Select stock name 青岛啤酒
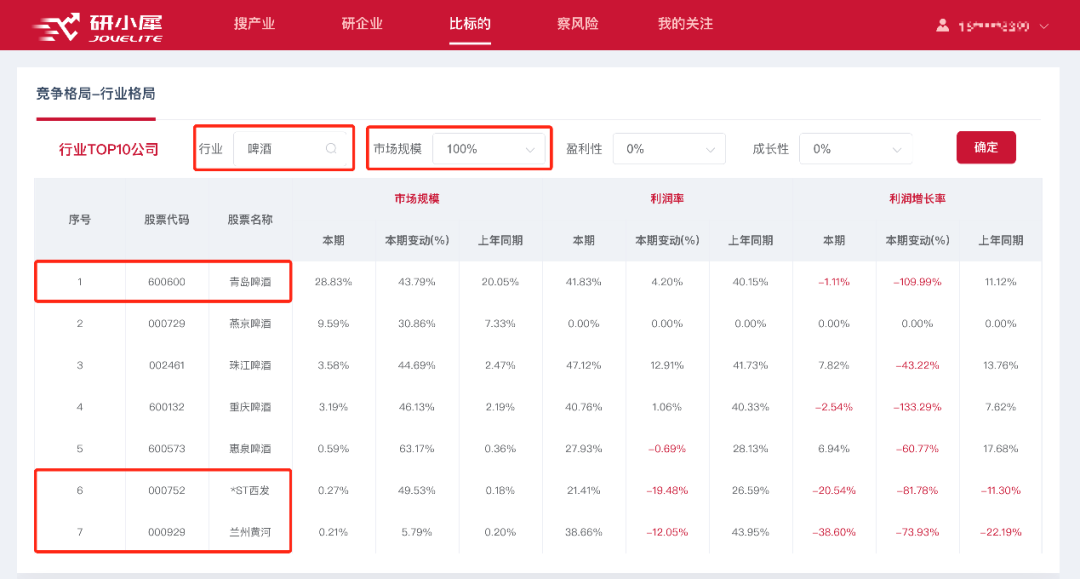The width and height of the screenshot is (1080, 579). (x=250, y=282)
